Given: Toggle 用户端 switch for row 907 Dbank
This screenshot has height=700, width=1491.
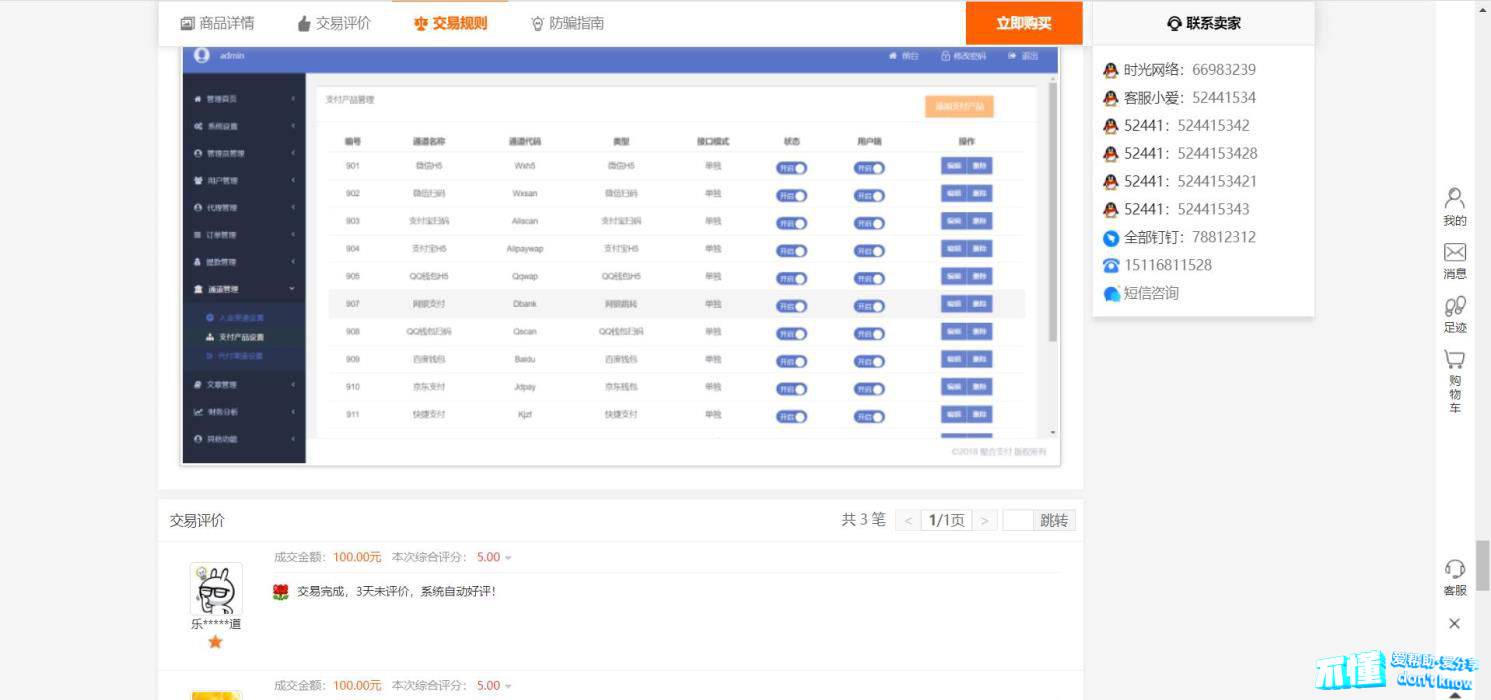Looking at the screenshot, I should click(869, 306).
